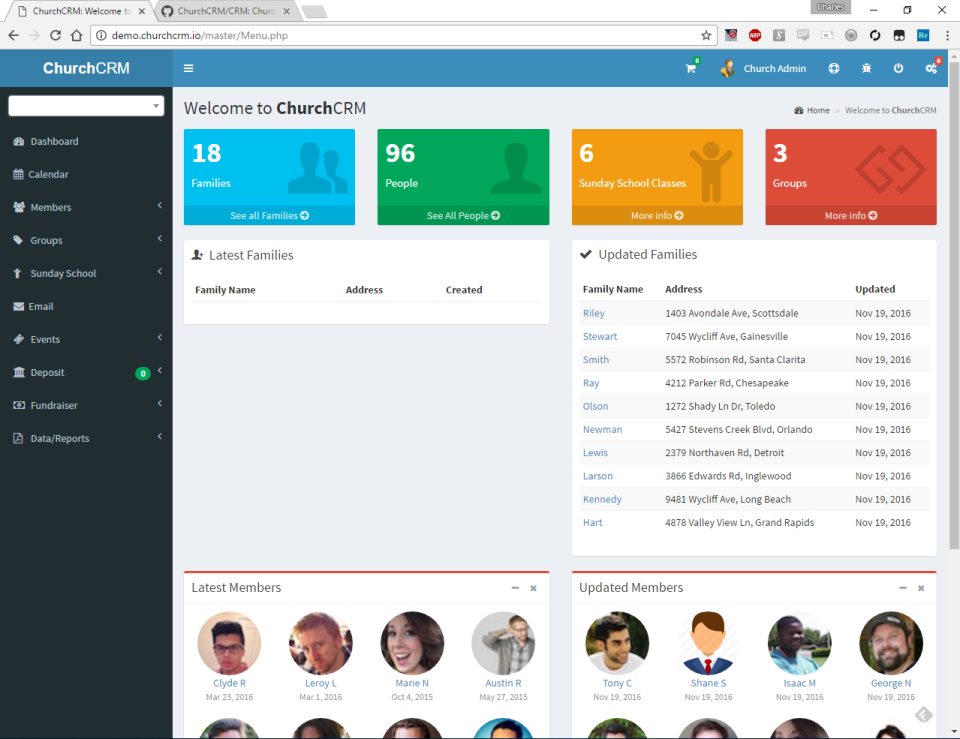Open the Riley family link
This screenshot has height=739, width=960.
592,312
